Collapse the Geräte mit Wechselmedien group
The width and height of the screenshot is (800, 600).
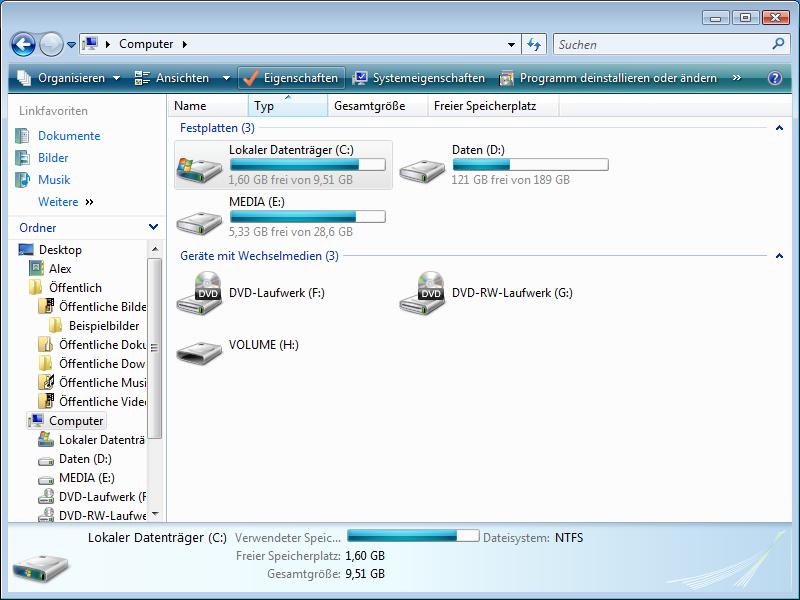[779, 256]
